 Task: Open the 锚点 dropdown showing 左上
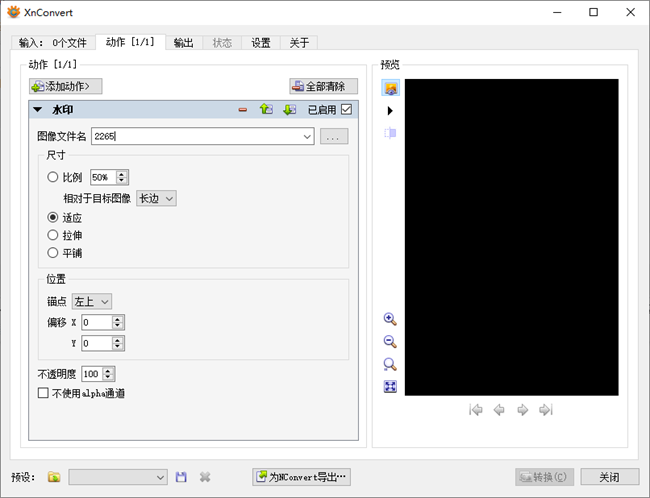click(x=92, y=300)
